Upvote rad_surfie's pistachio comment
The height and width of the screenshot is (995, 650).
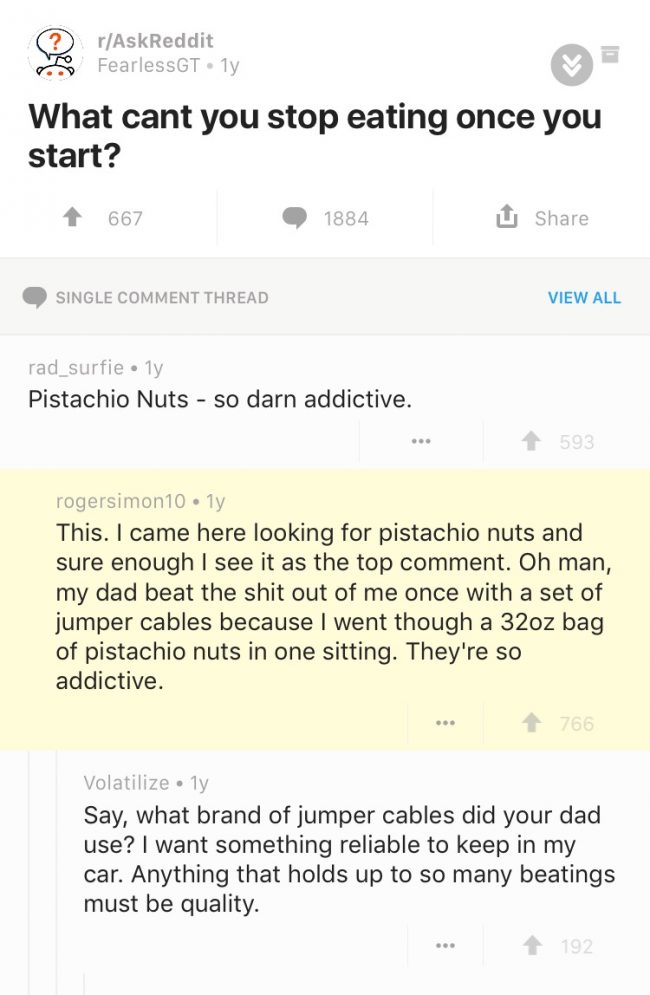pos(531,441)
